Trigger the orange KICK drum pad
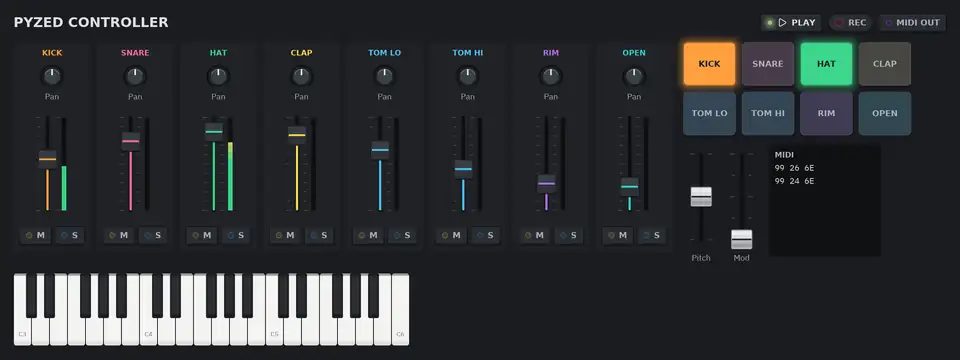Screen dimensions: 960x360 709,64
